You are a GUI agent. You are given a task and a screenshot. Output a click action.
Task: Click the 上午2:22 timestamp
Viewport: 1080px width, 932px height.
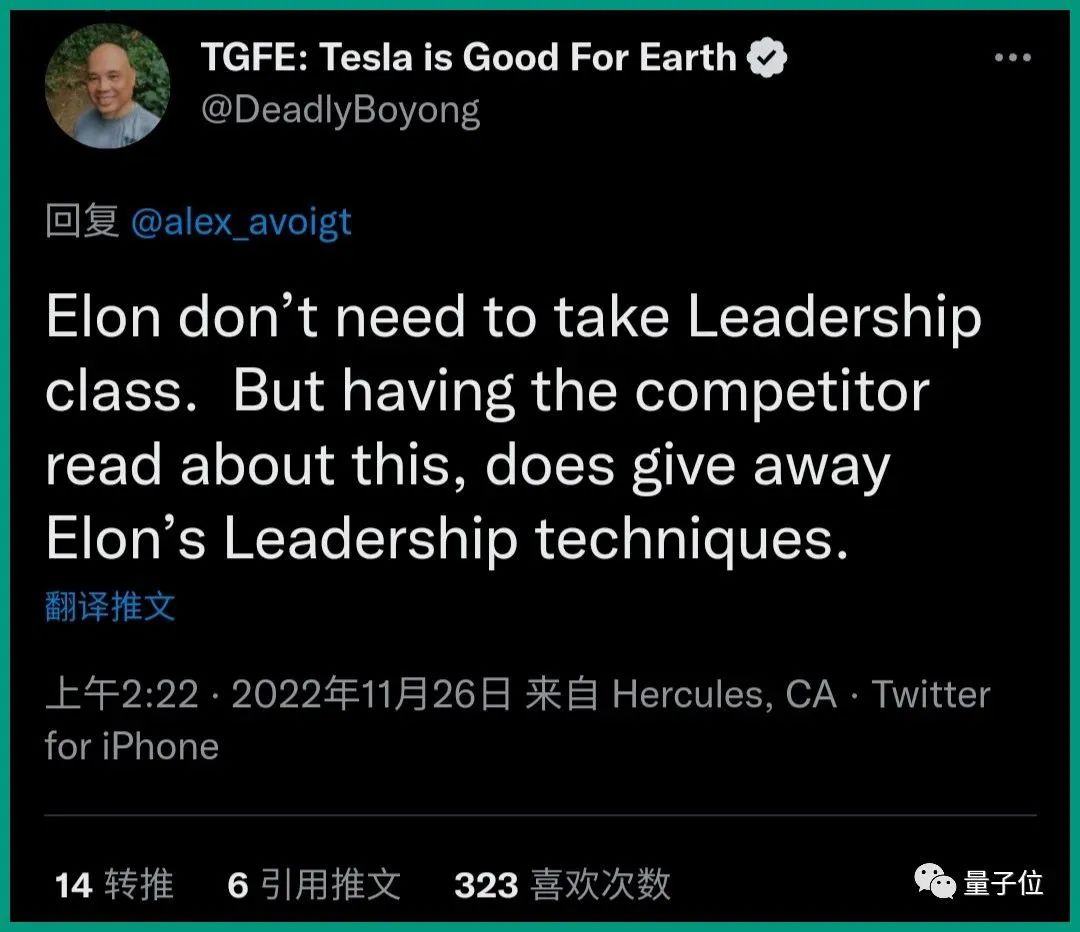pyautogui.click(x=122, y=694)
